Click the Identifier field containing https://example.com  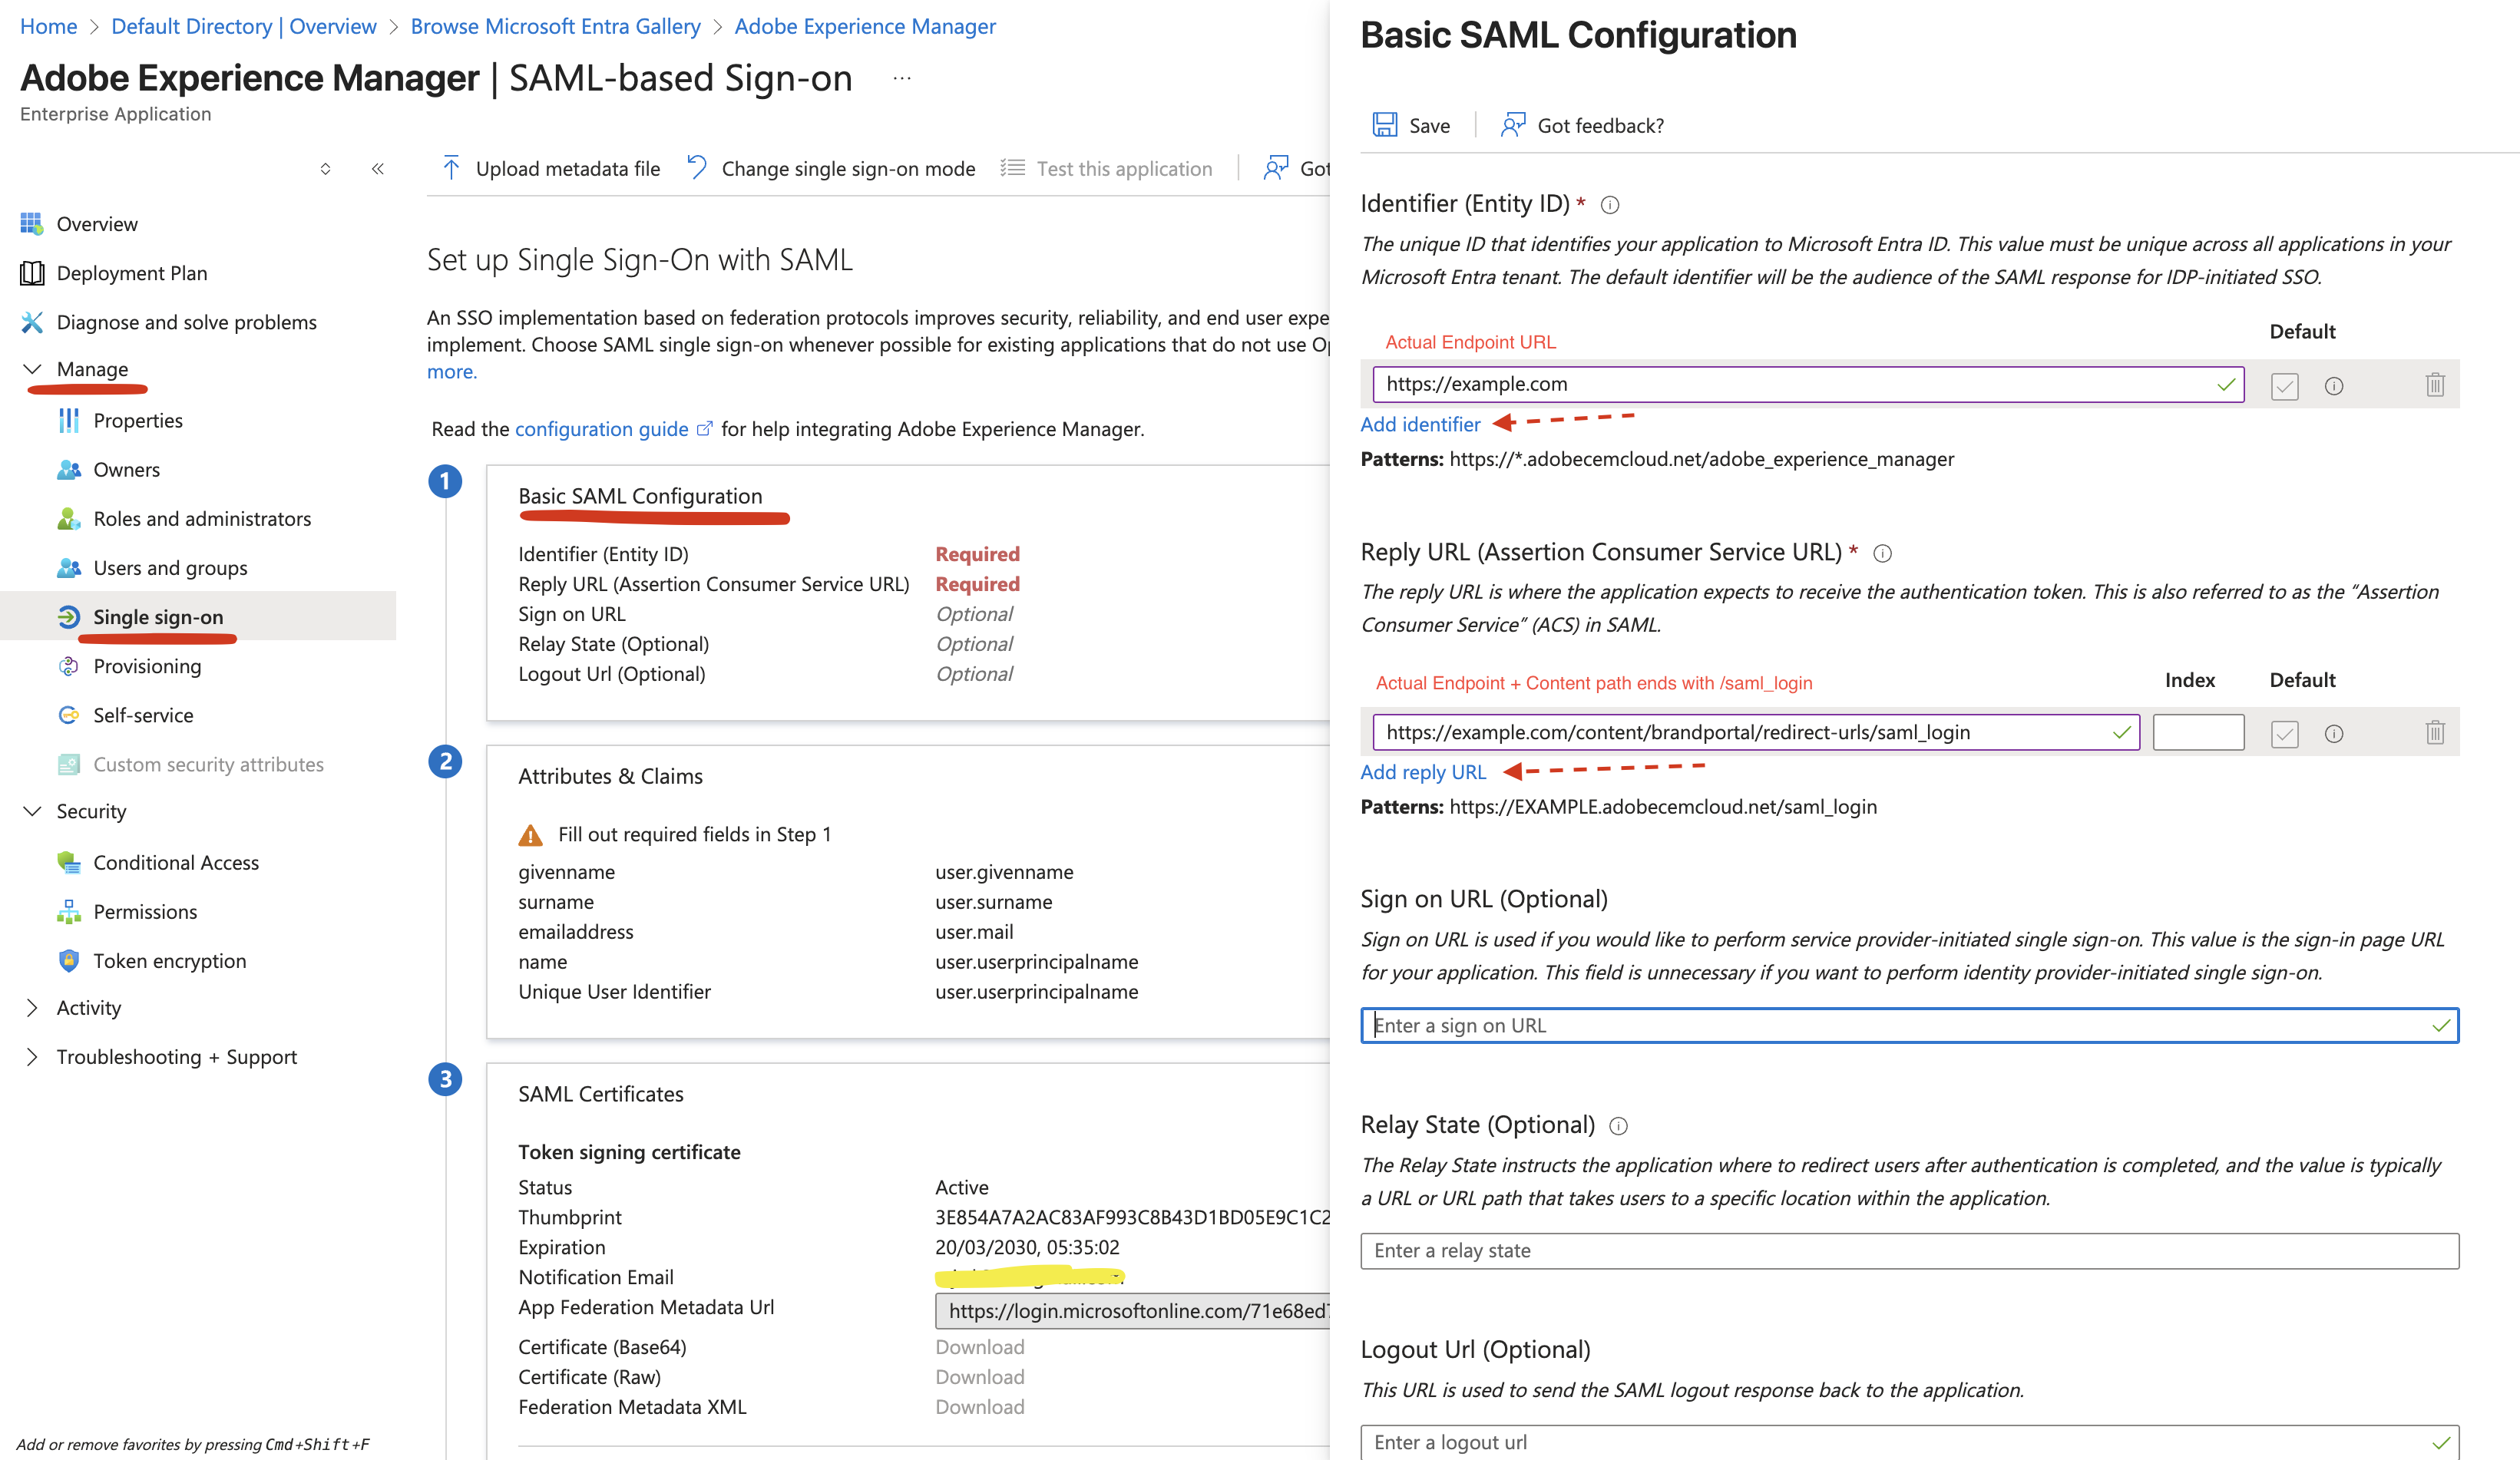1808,384
